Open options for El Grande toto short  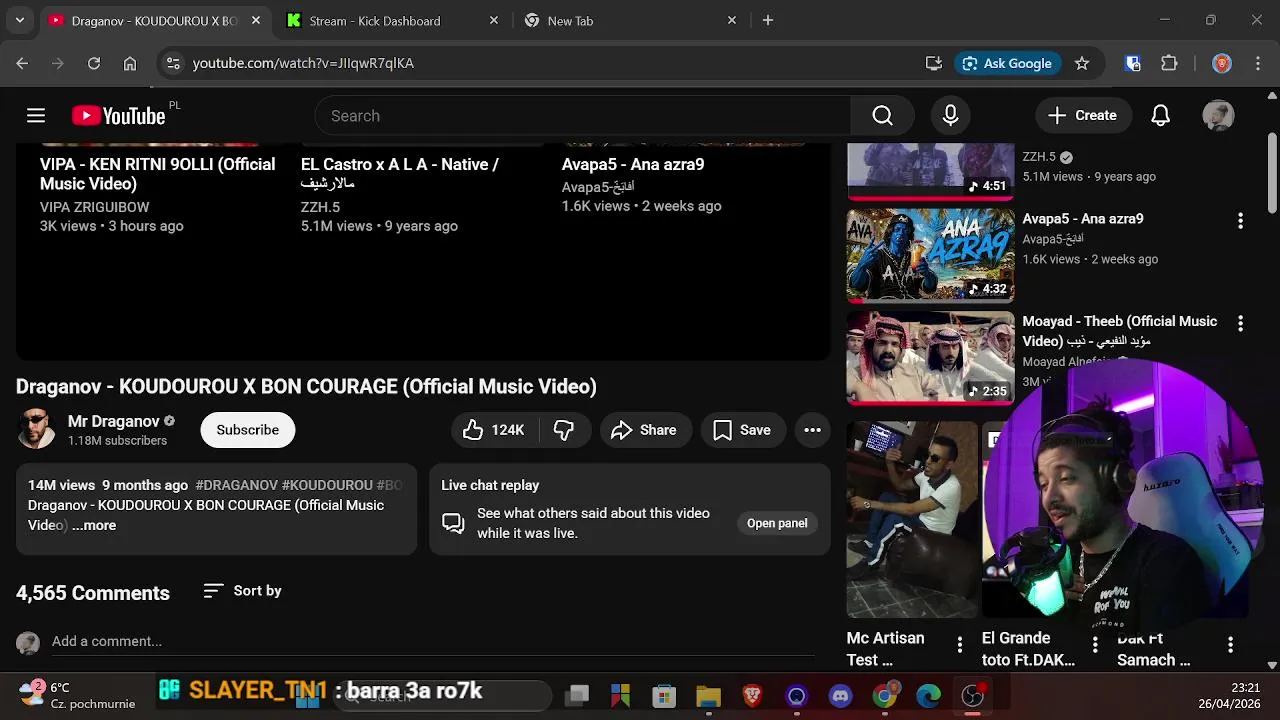pyautogui.click(x=1095, y=645)
